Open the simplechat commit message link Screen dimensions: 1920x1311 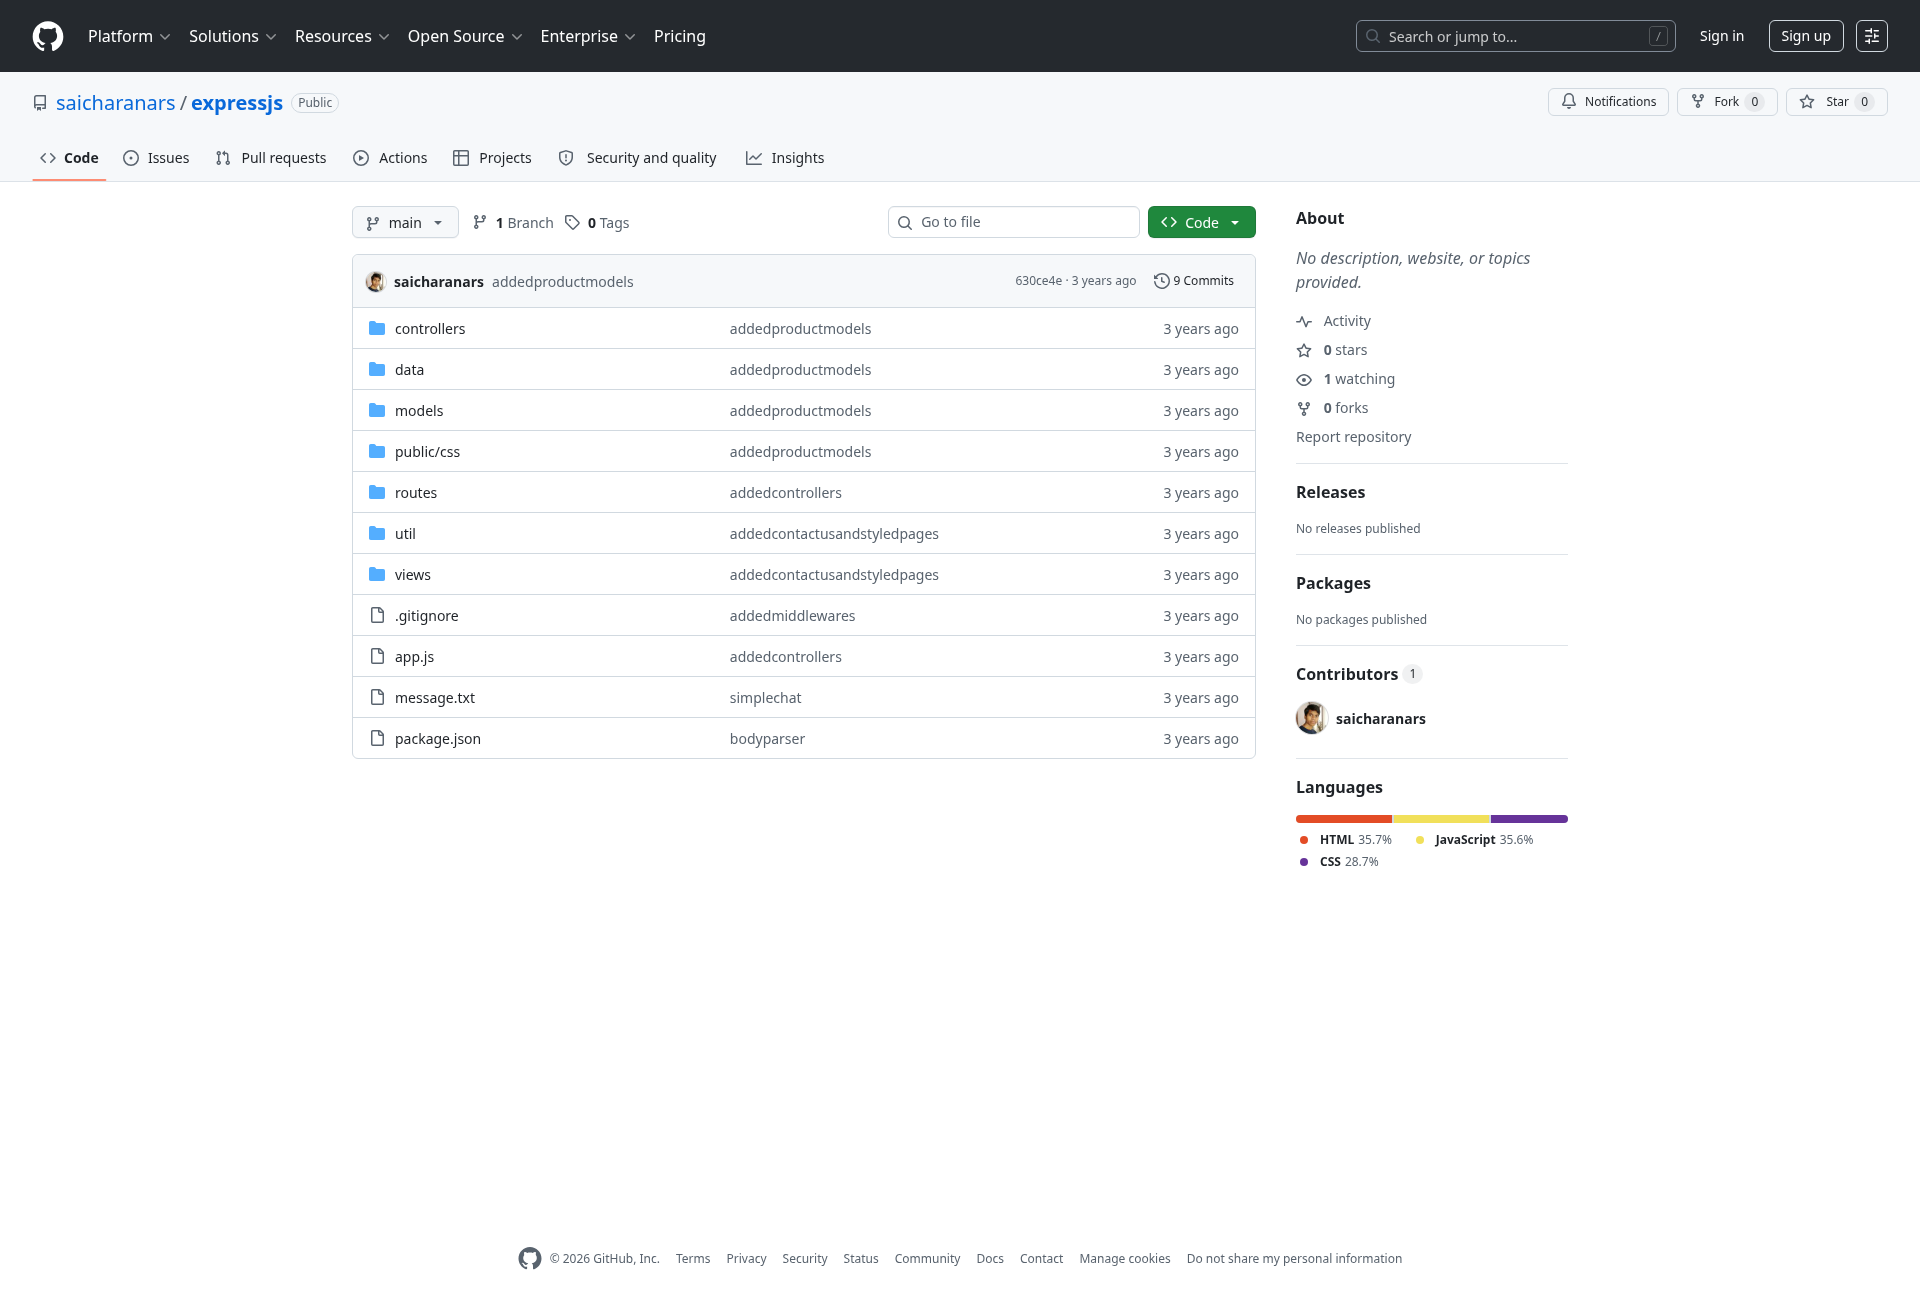(765, 698)
